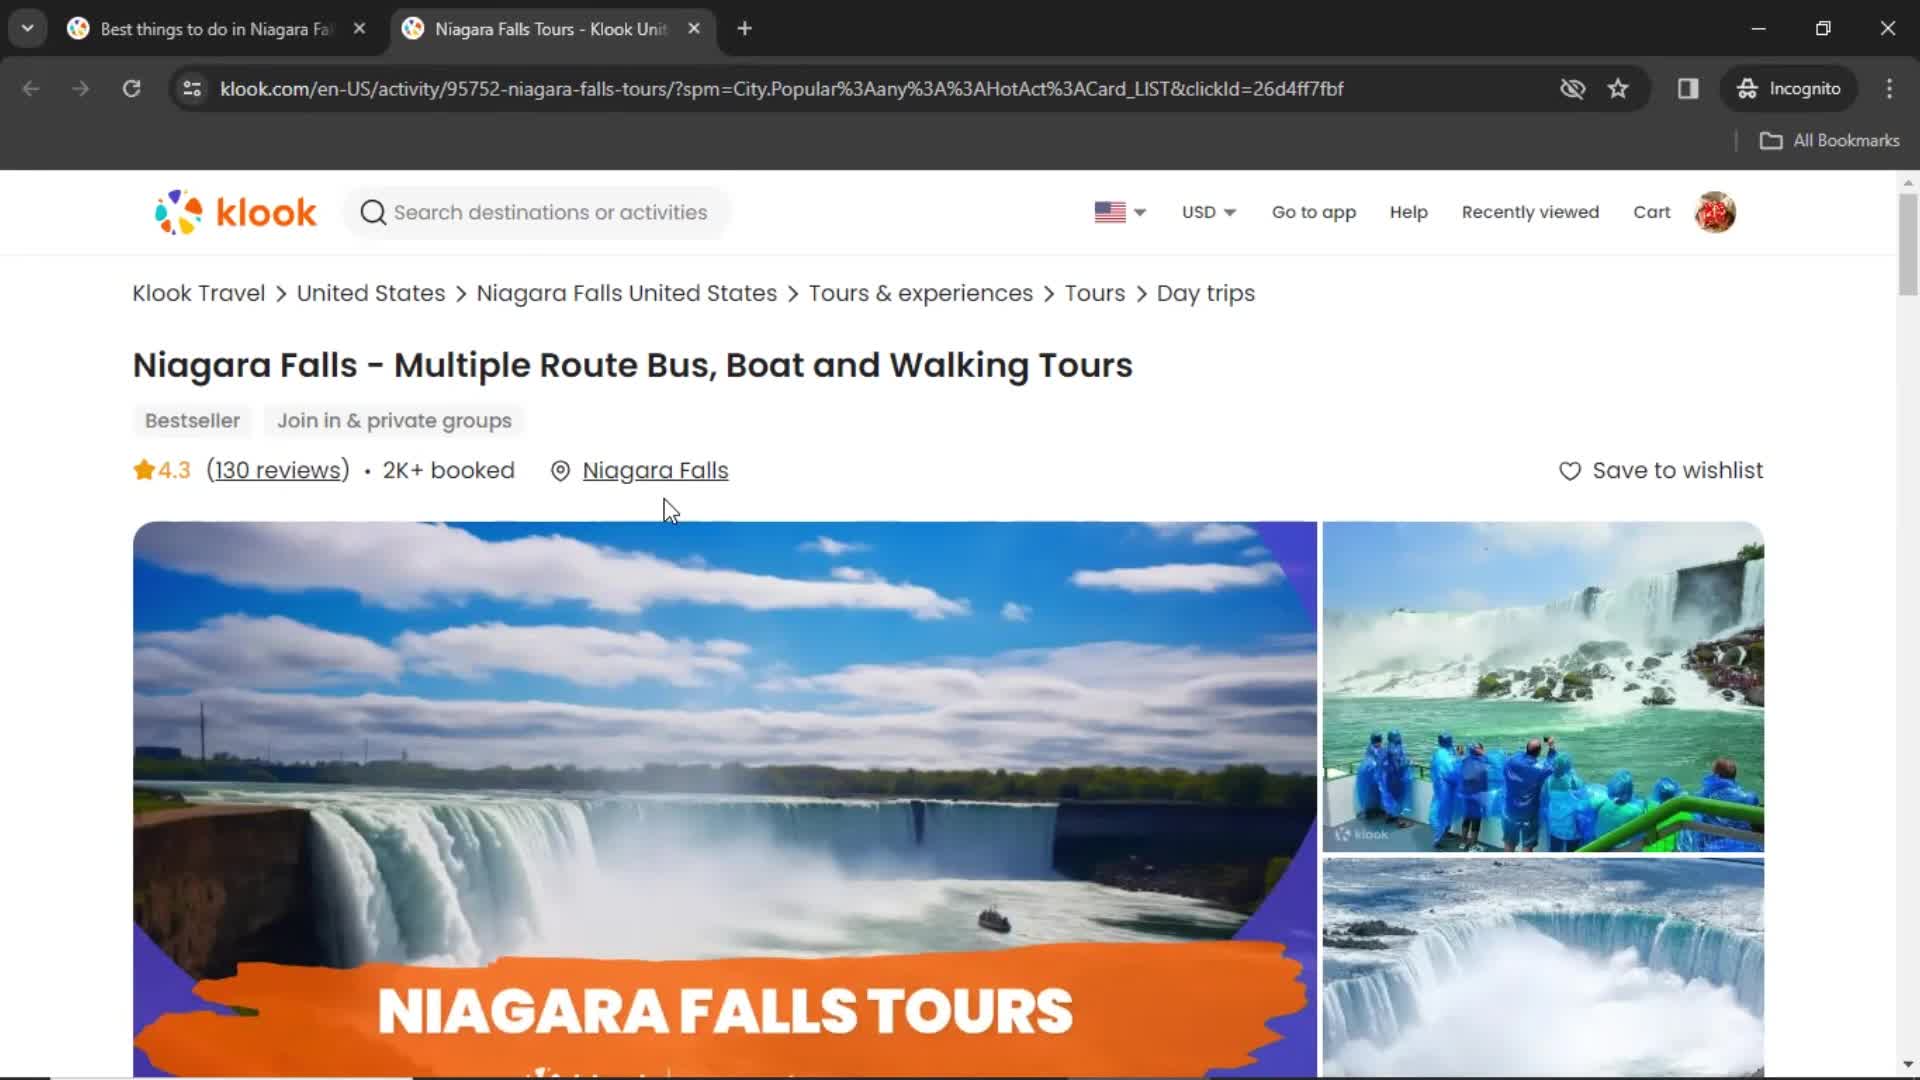
Task: Click the star rating icon
Action: [142, 469]
